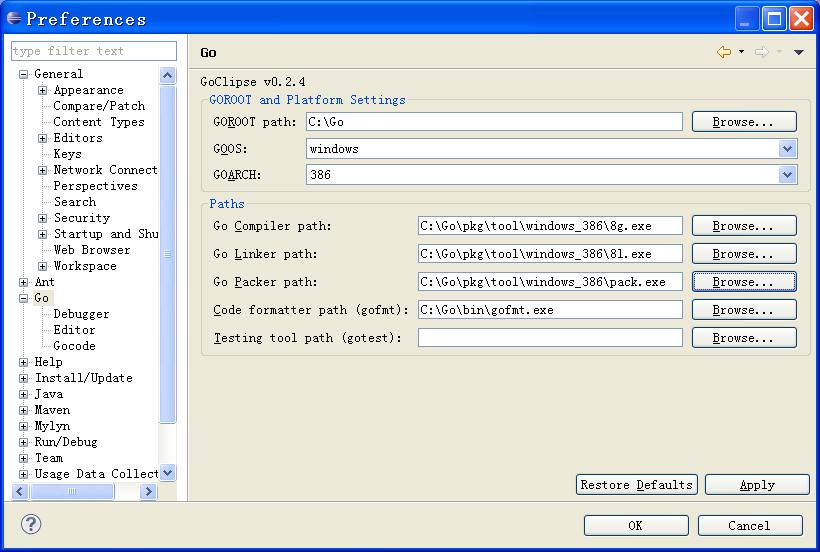Browse for the GOROOT path
The height and width of the screenshot is (552, 820).
coord(743,122)
